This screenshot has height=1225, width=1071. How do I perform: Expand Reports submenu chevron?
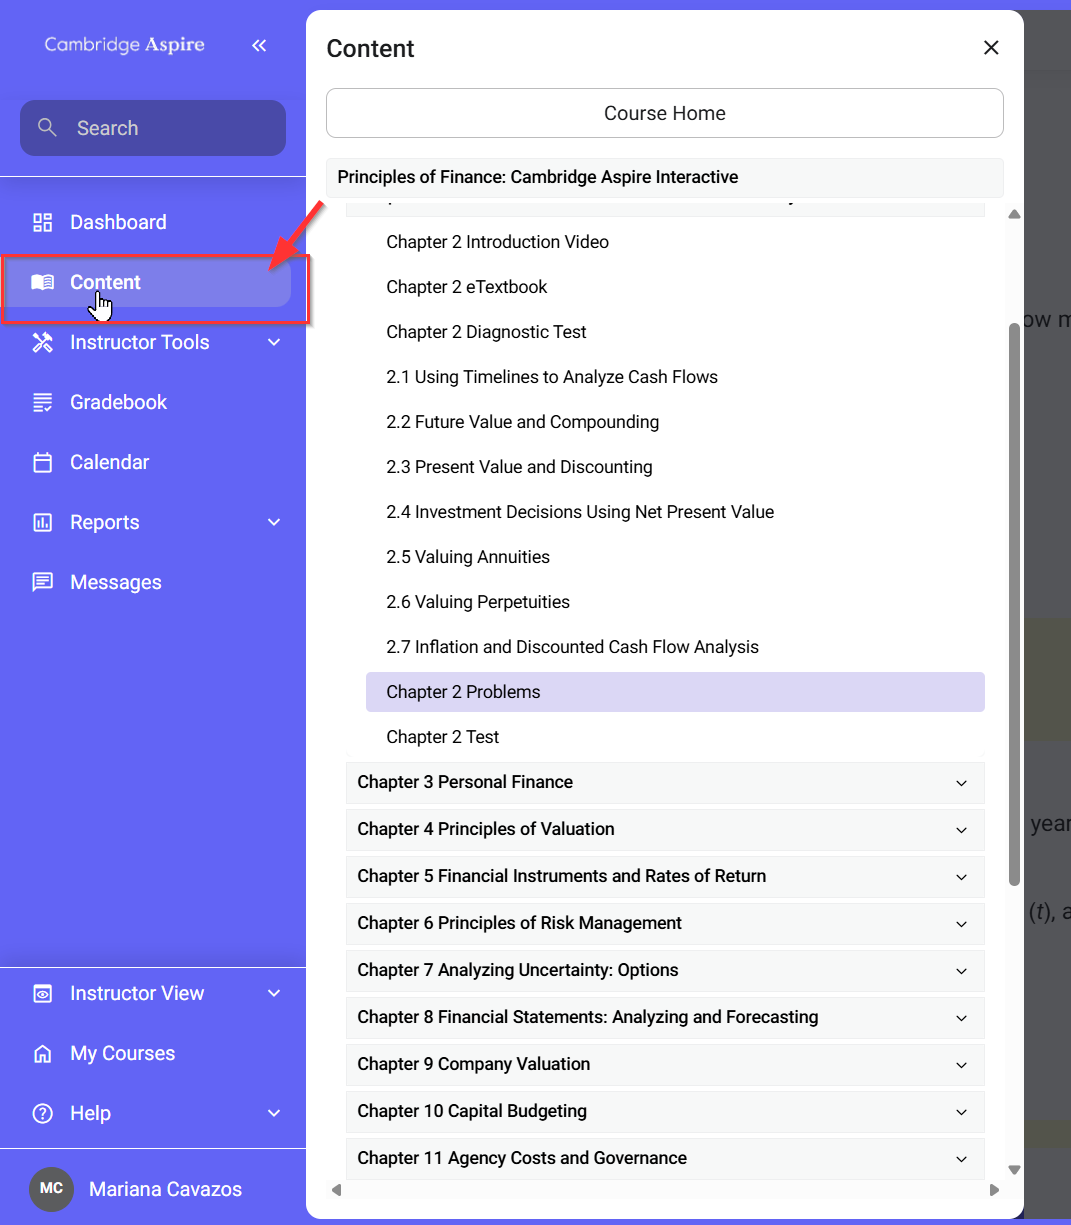coord(274,522)
